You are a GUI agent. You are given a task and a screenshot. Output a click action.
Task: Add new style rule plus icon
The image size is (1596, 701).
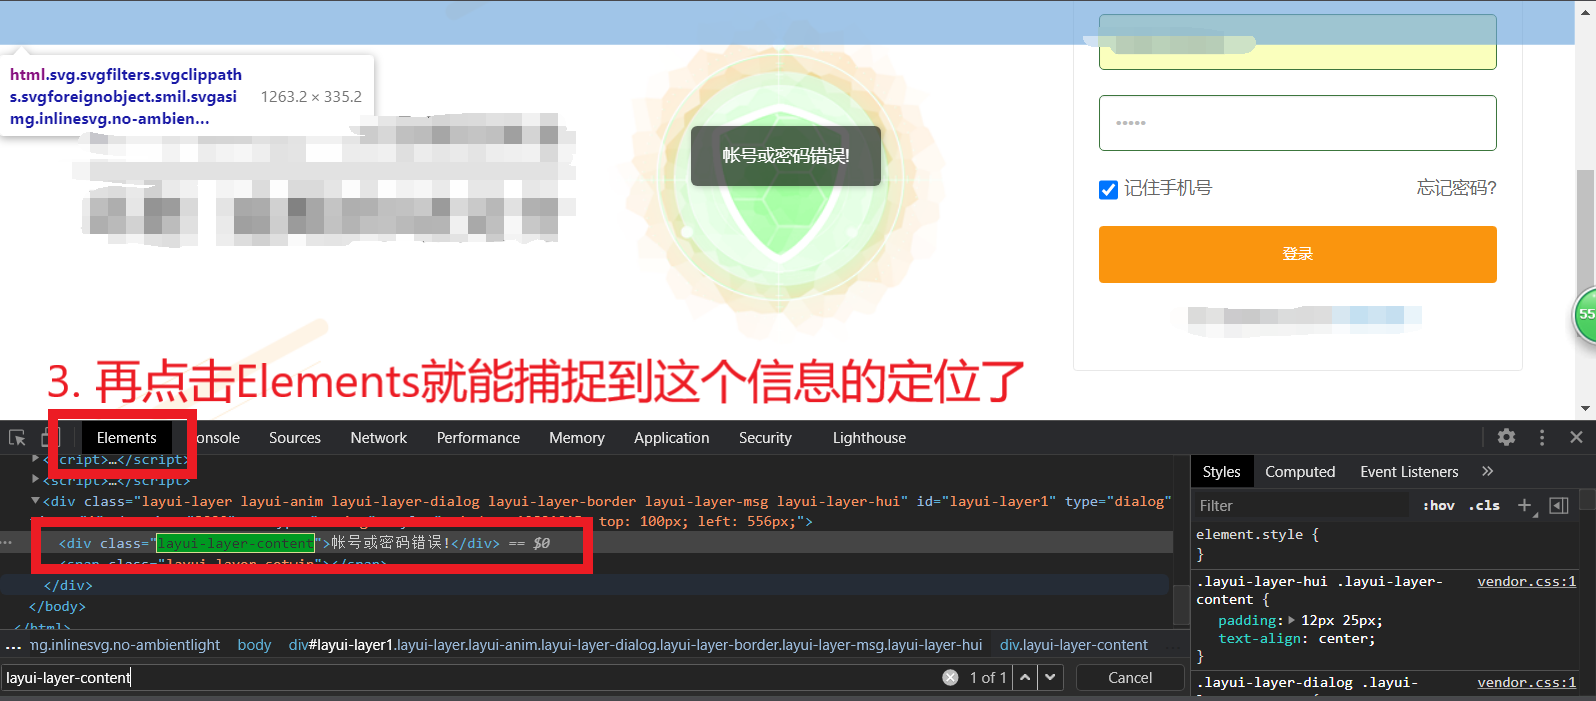[x=1525, y=506]
